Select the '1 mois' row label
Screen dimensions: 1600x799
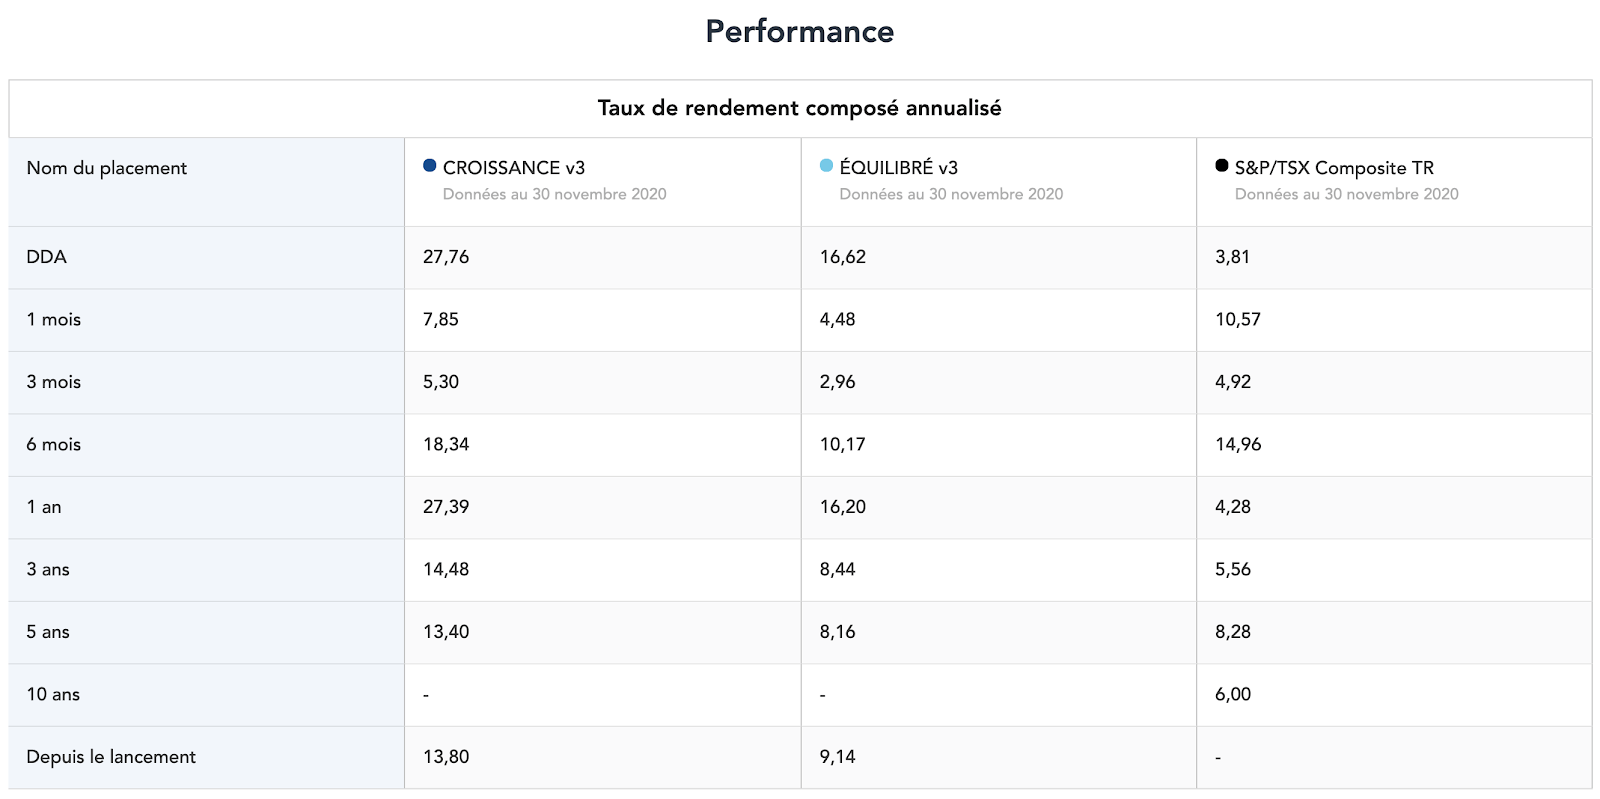click(x=54, y=320)
